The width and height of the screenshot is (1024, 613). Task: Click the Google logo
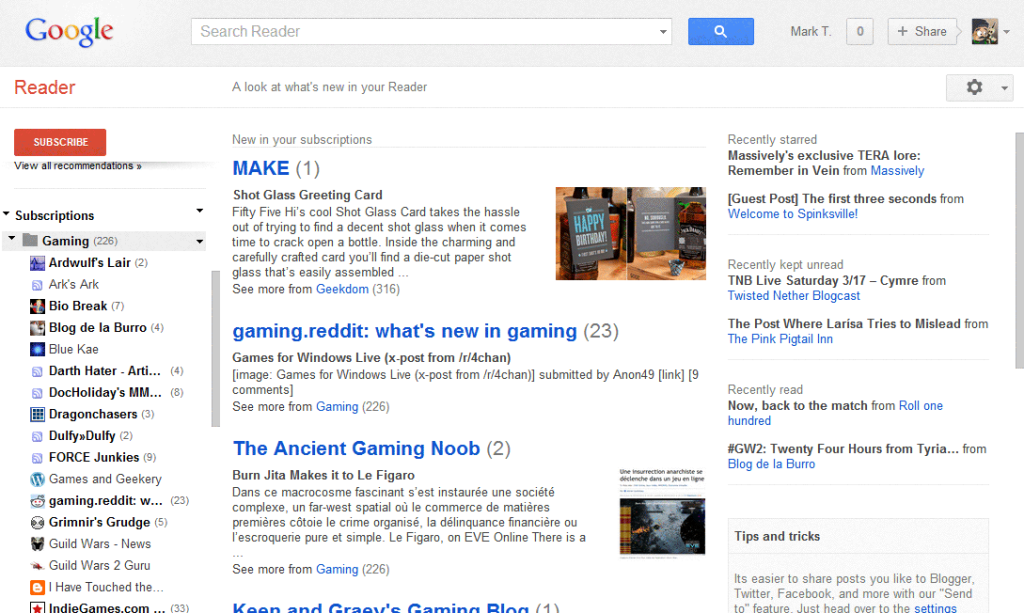(x=69, y=31)
